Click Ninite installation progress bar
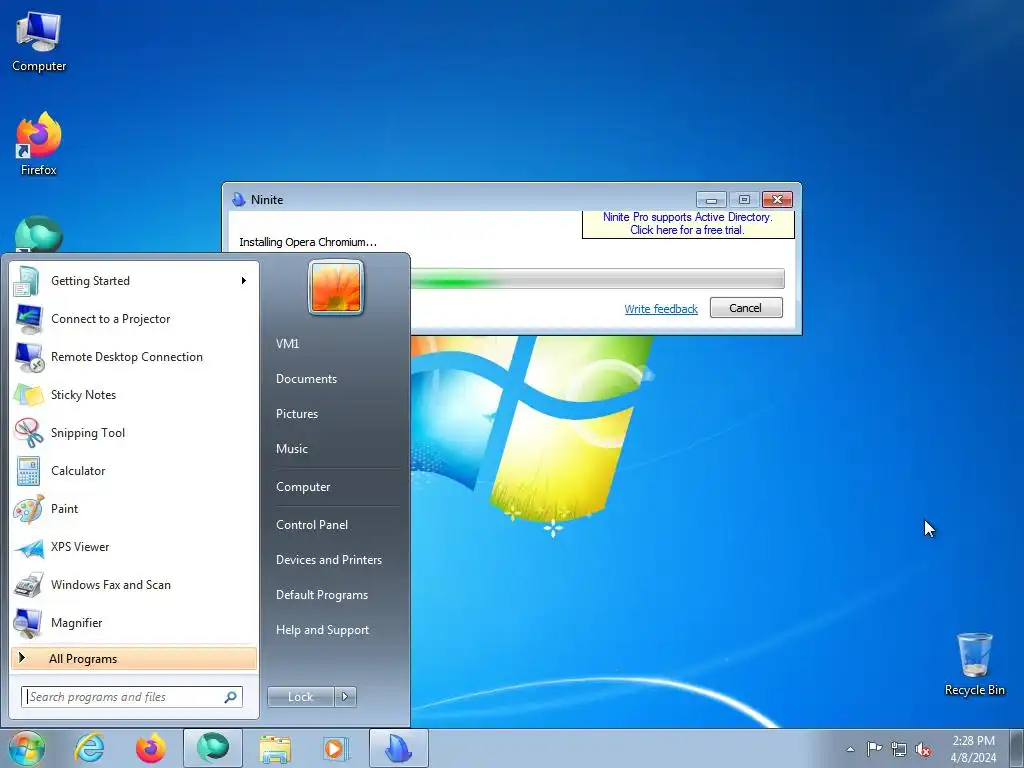Screen dimensions: 1024x768 597,279
